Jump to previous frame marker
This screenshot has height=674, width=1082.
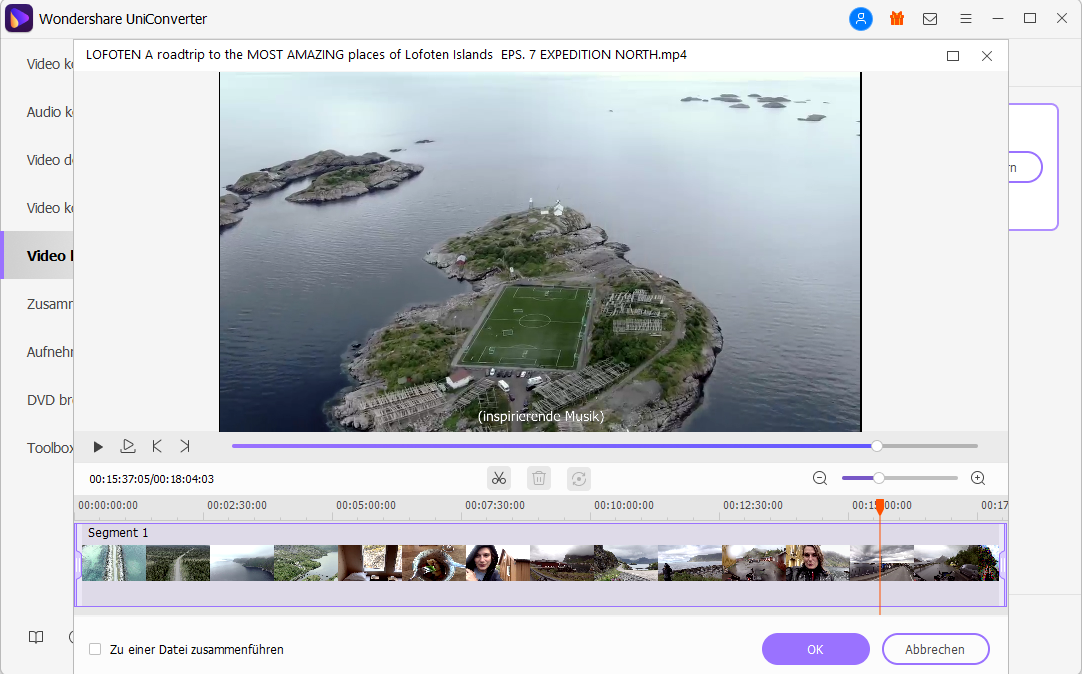pyautogui.click(x=157, y=446)
